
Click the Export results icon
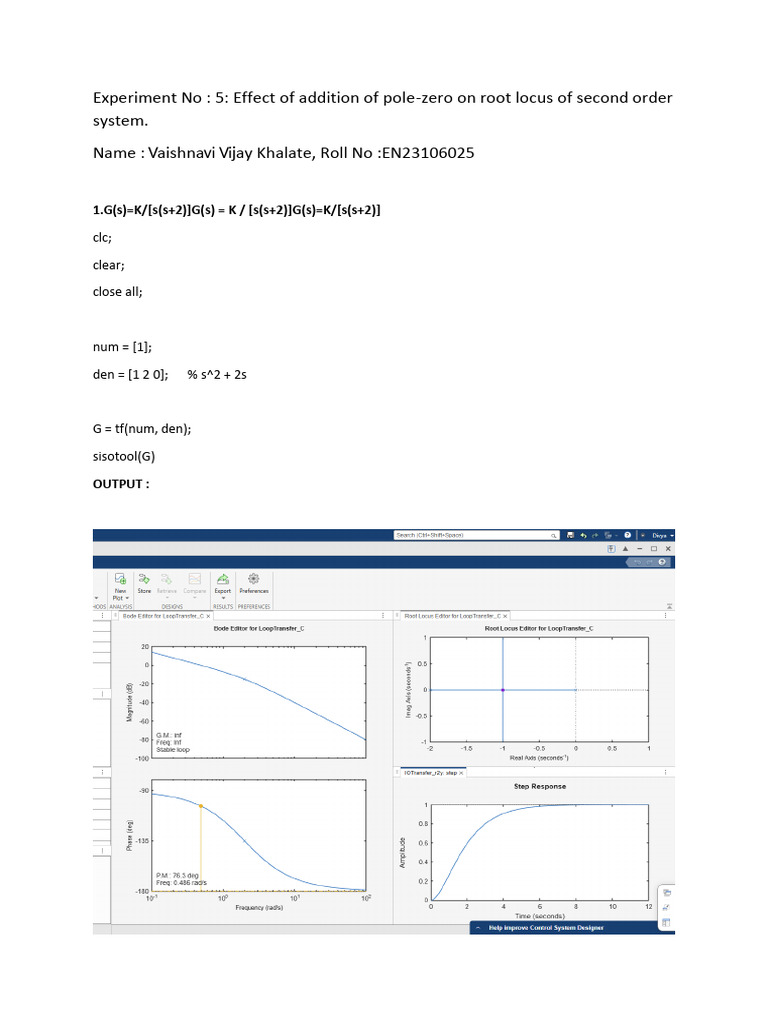(x=223, y=579)
